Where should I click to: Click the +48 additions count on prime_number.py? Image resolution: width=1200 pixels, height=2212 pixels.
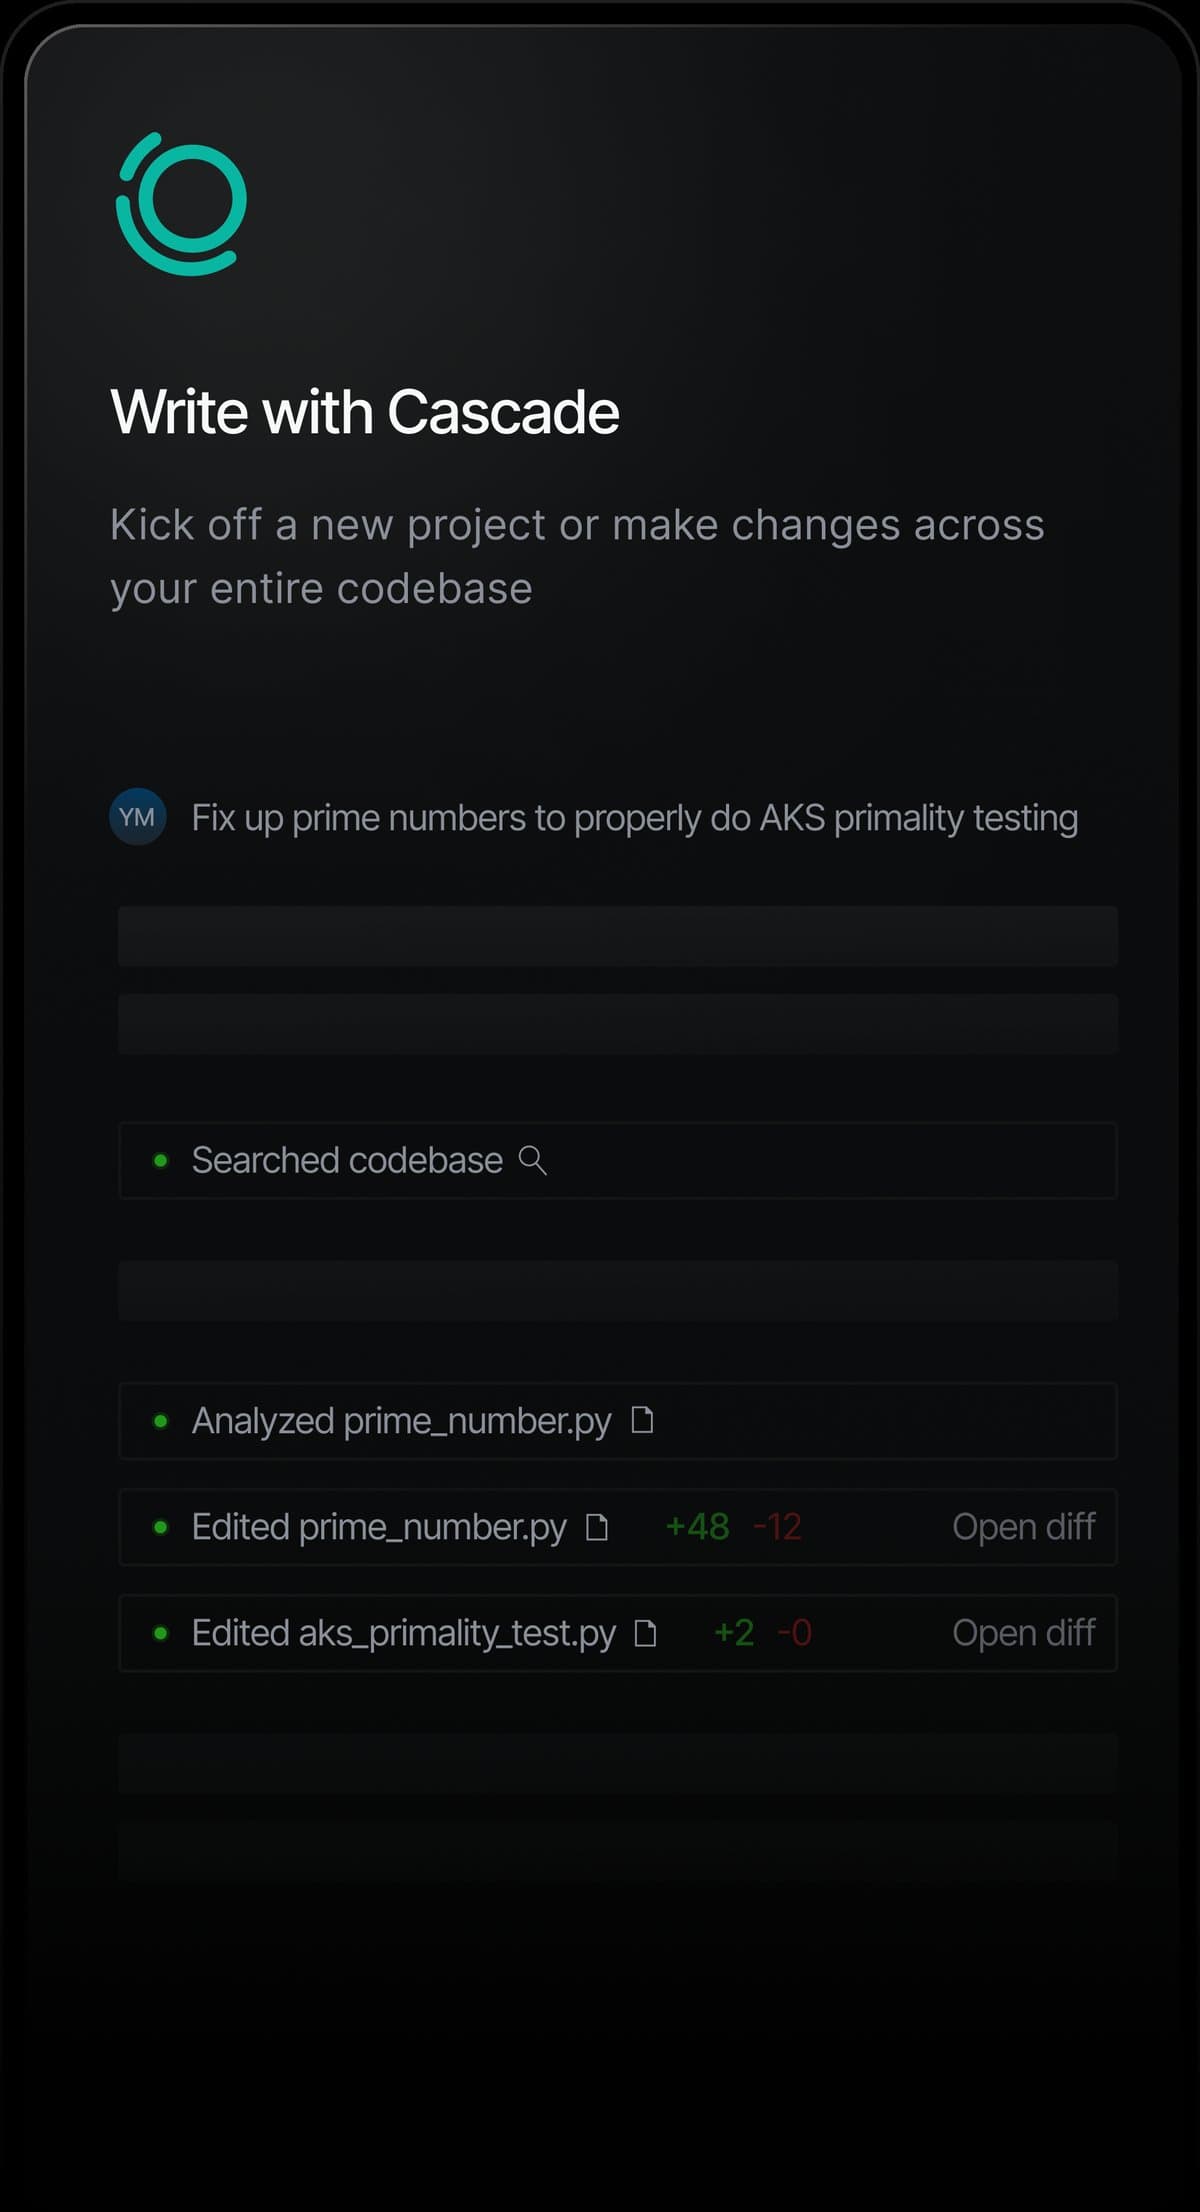pyautogui.click(x=700, y=1527)
